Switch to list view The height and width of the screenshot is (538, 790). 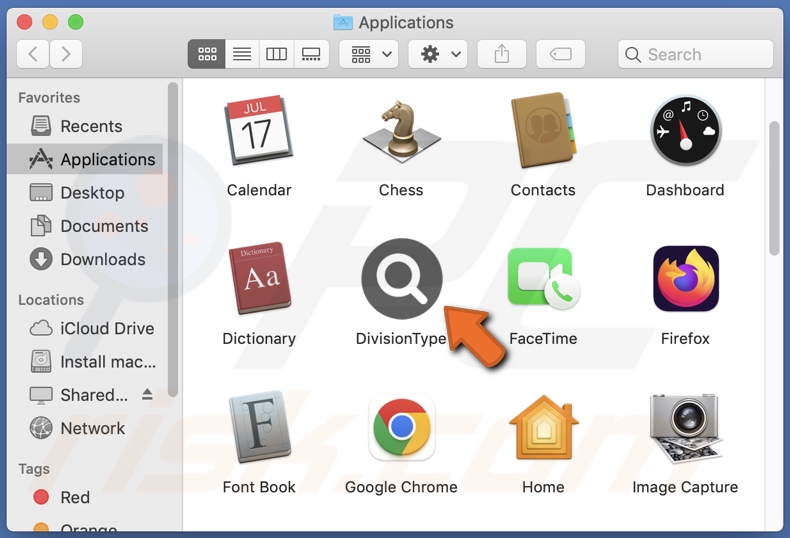pos(242,54)
